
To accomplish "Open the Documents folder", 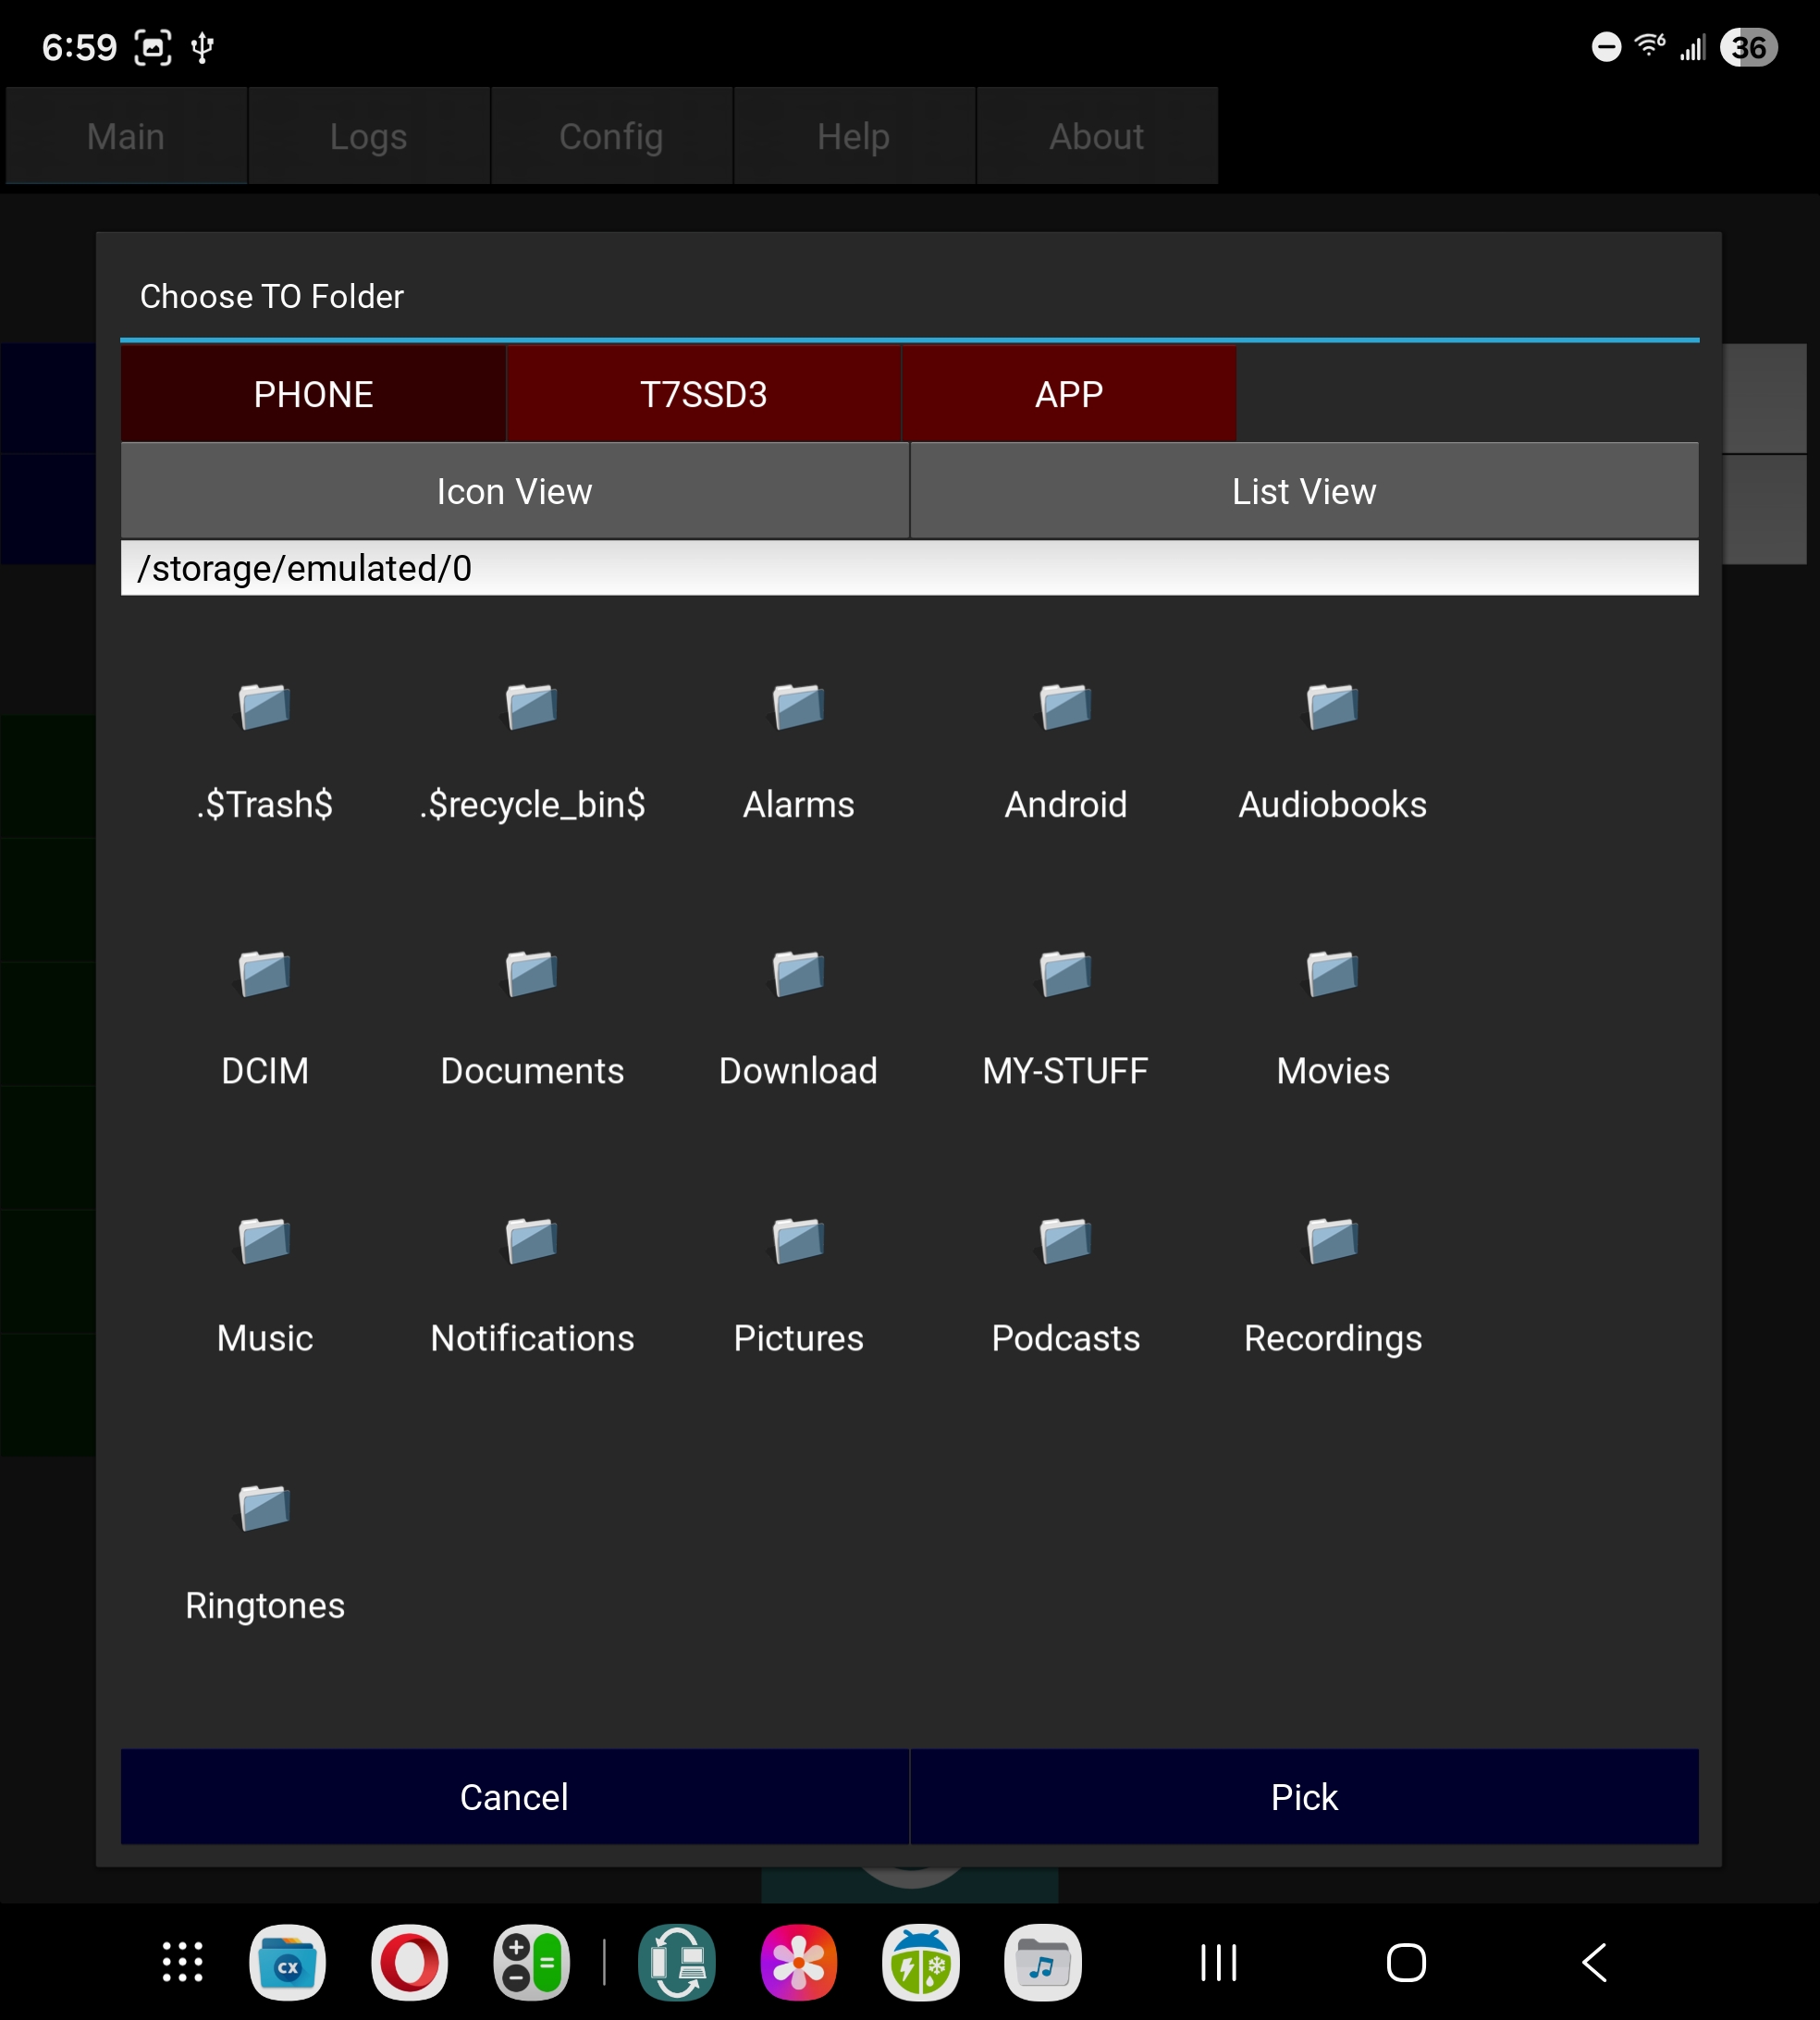I will 531,974.
